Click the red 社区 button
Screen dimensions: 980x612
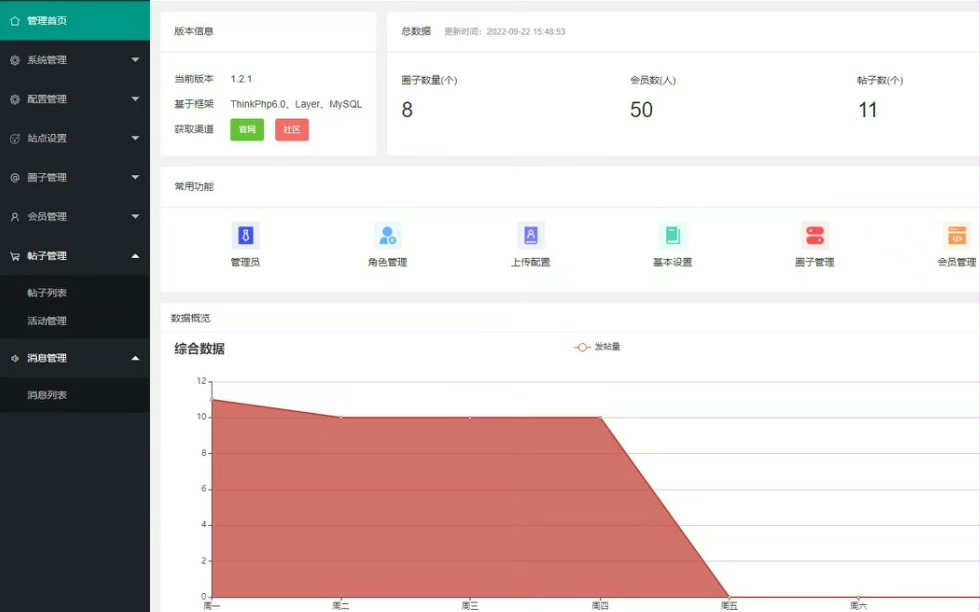pyautogui.click(x=292, y=129)
